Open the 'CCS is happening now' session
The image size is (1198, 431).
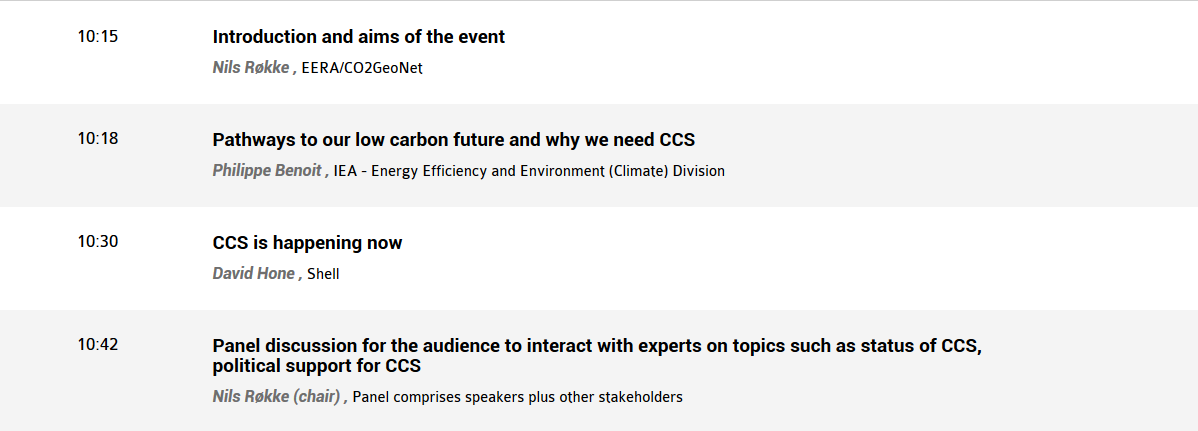click(307, 243)
